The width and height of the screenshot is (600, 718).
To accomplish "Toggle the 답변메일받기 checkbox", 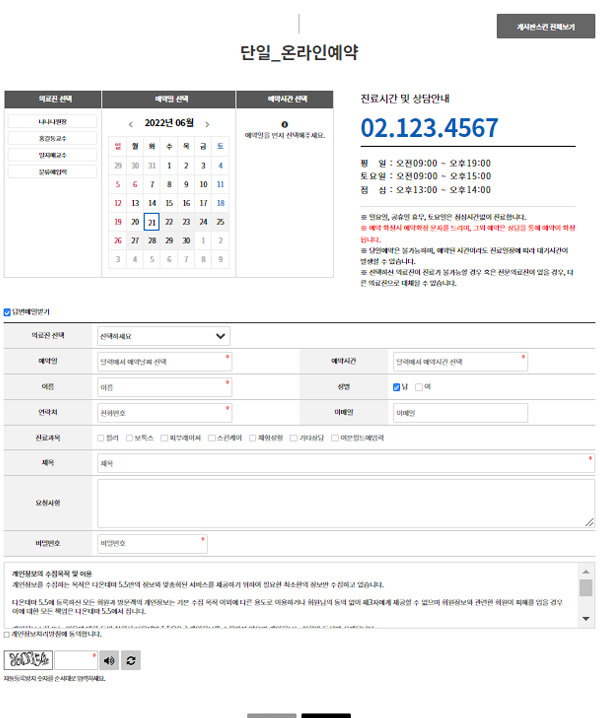I will pyautogui.click(x=8, y=312).
